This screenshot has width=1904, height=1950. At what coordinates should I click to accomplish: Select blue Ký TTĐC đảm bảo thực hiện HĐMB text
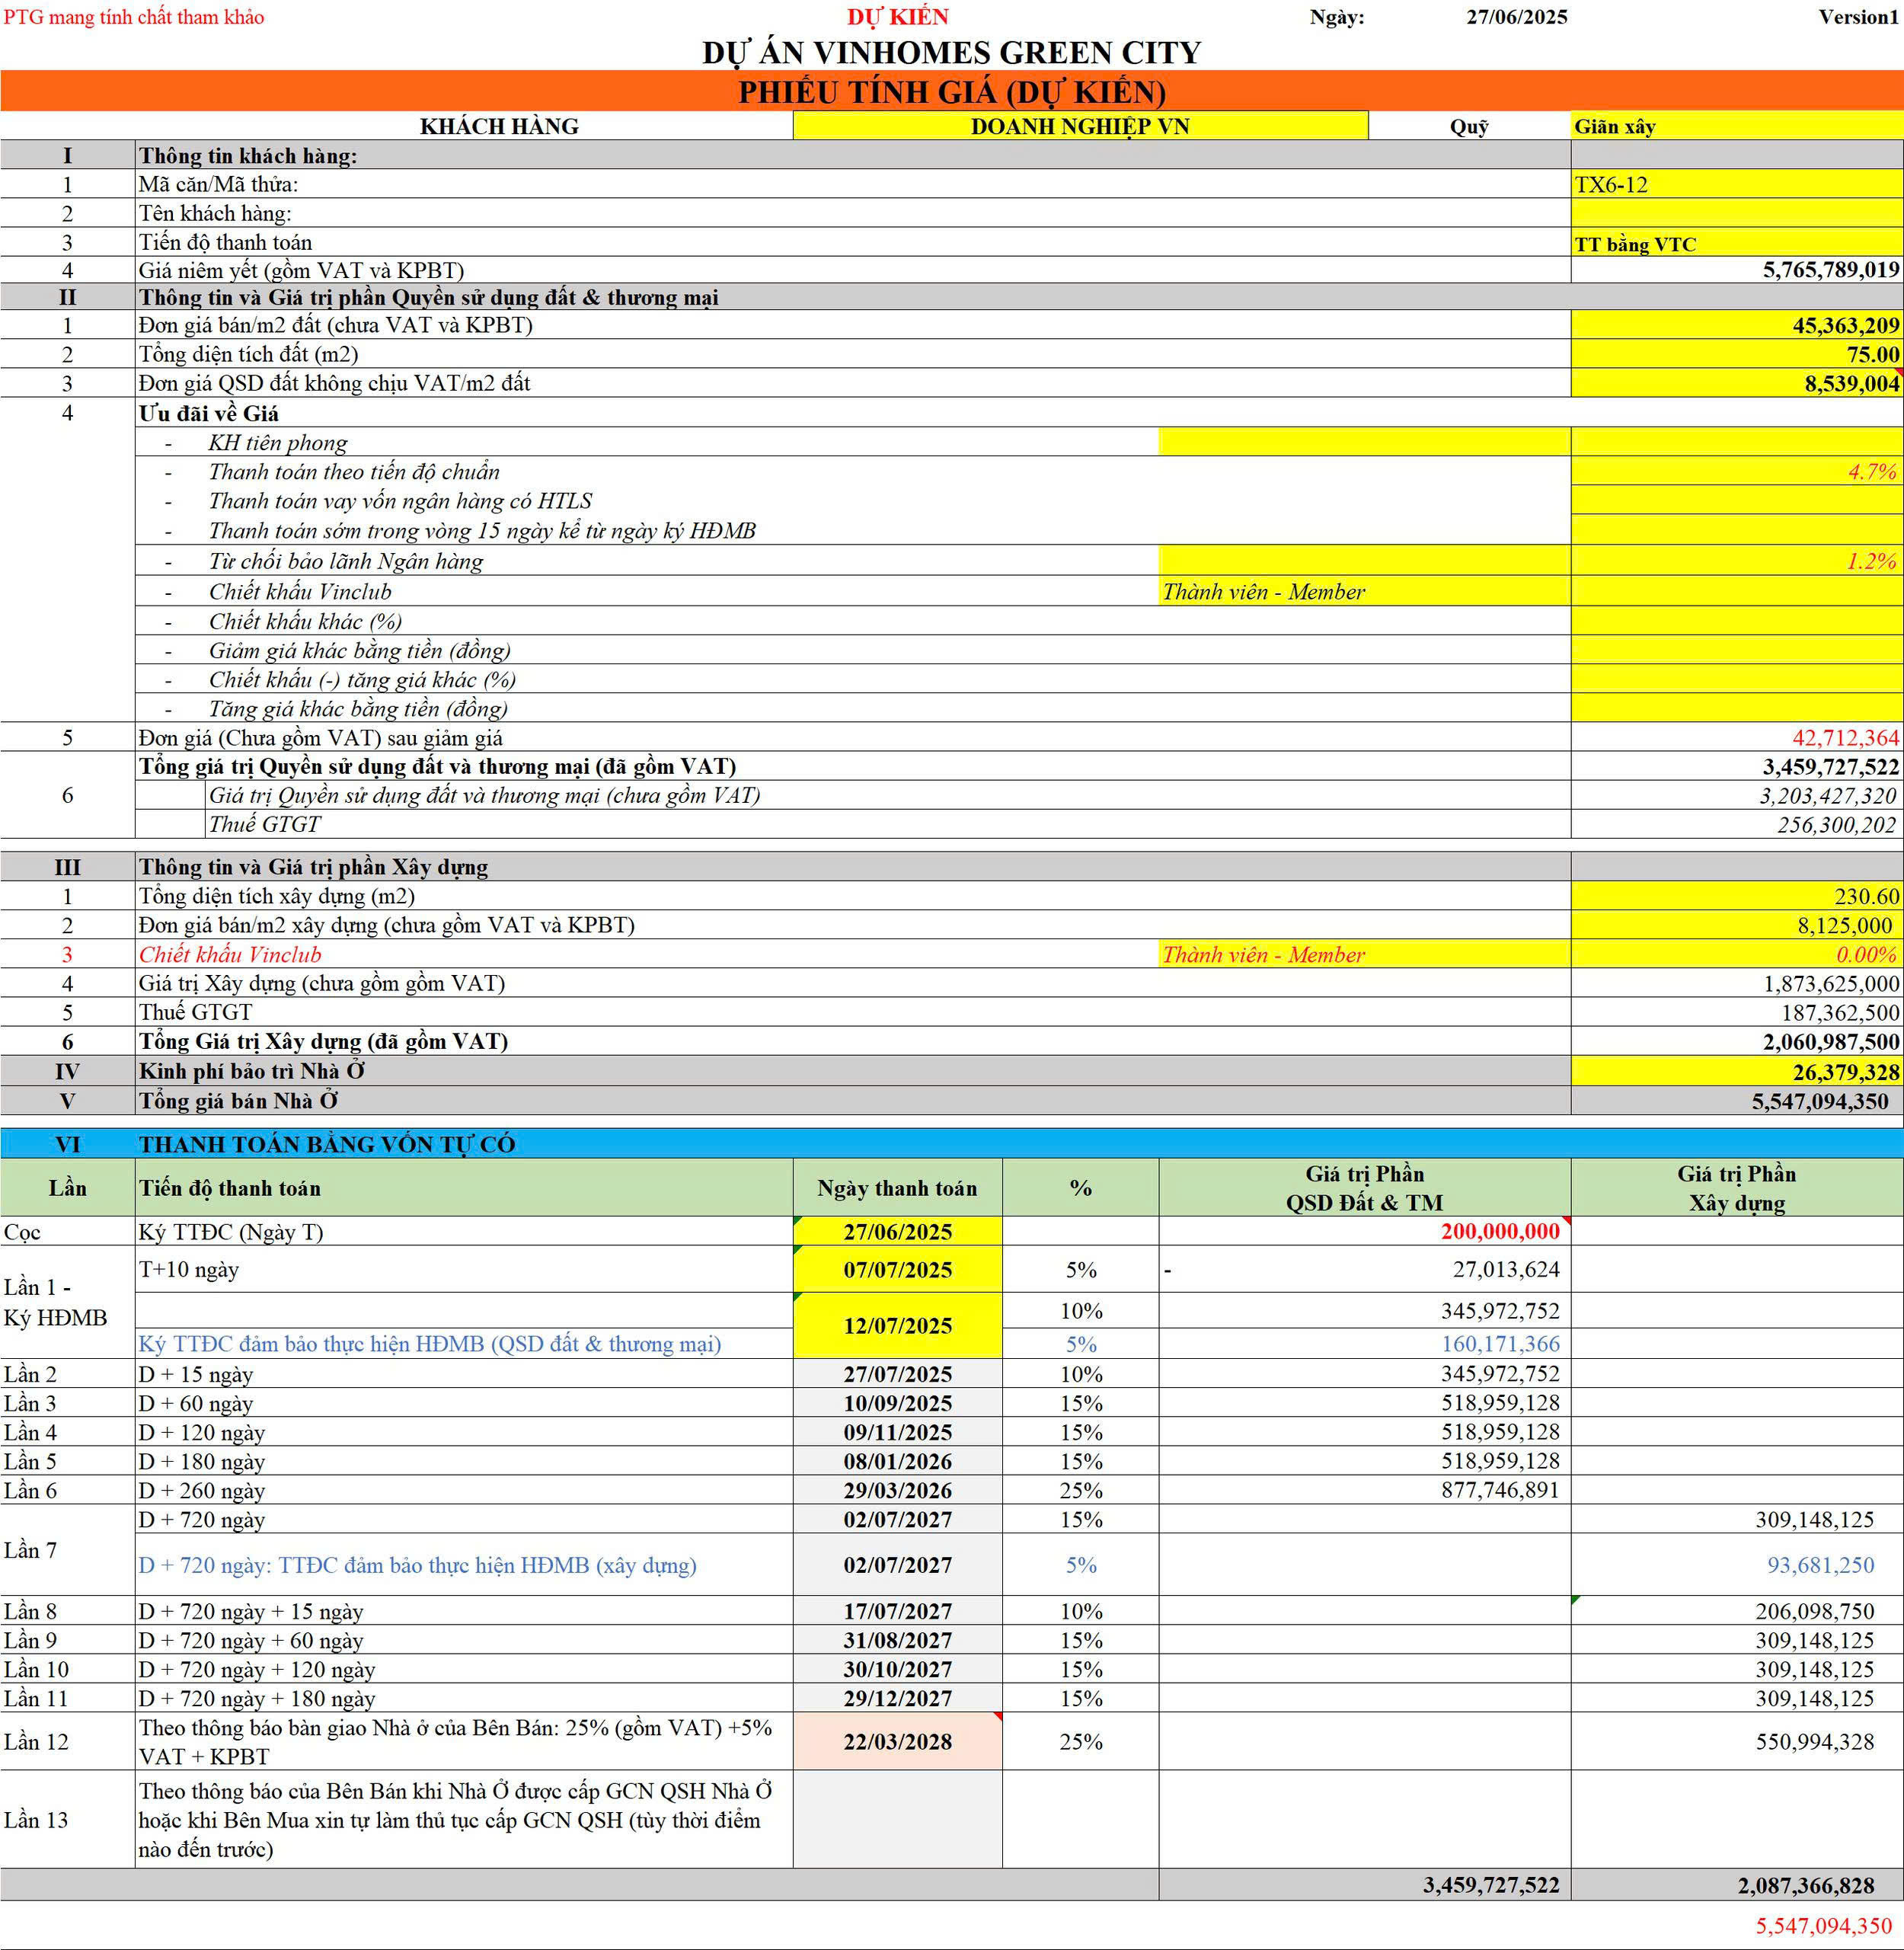430,1344
